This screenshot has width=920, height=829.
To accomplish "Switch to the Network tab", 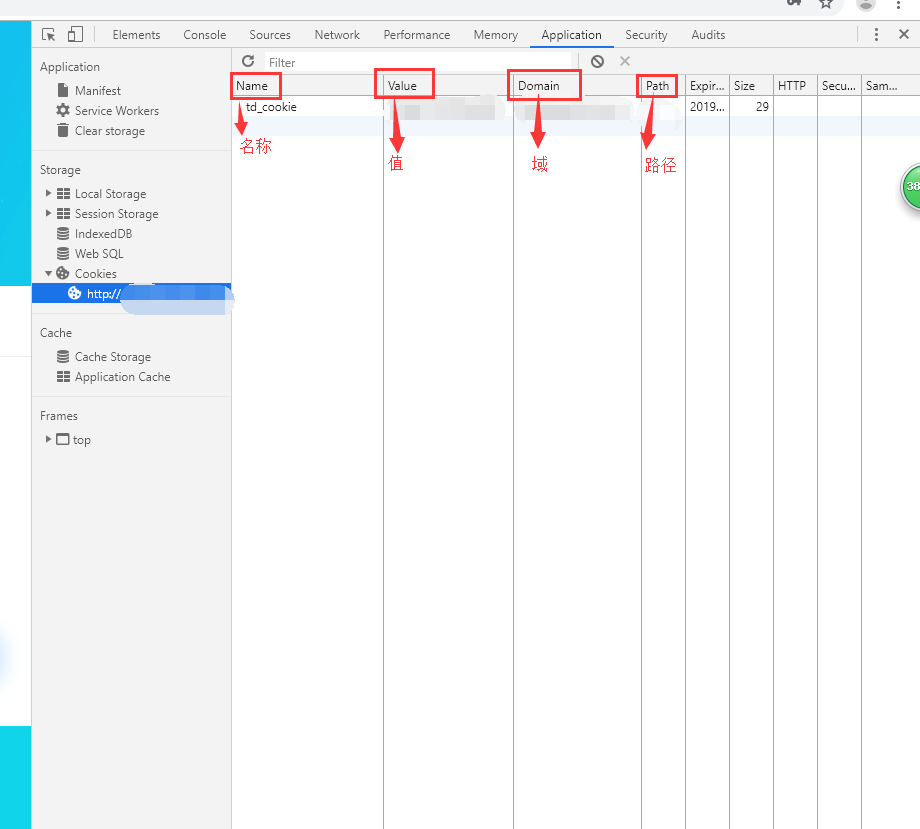I will tap(337, 35).
